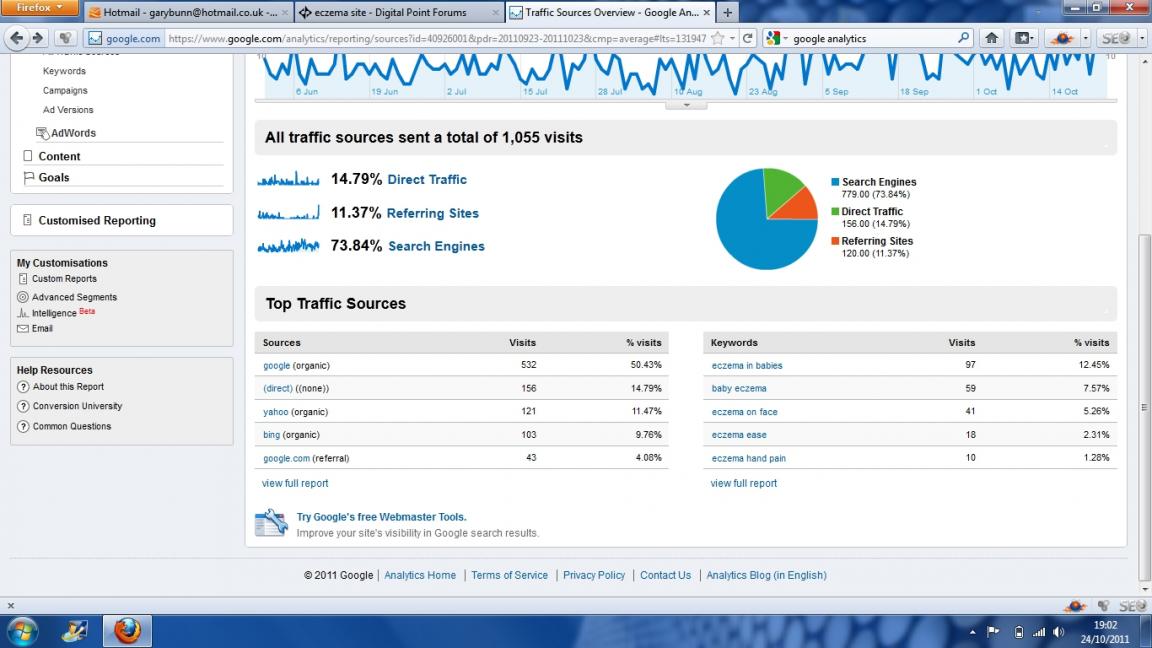Click the green Direct Traffic legend swatch
1152x648 pixels.
835,211
